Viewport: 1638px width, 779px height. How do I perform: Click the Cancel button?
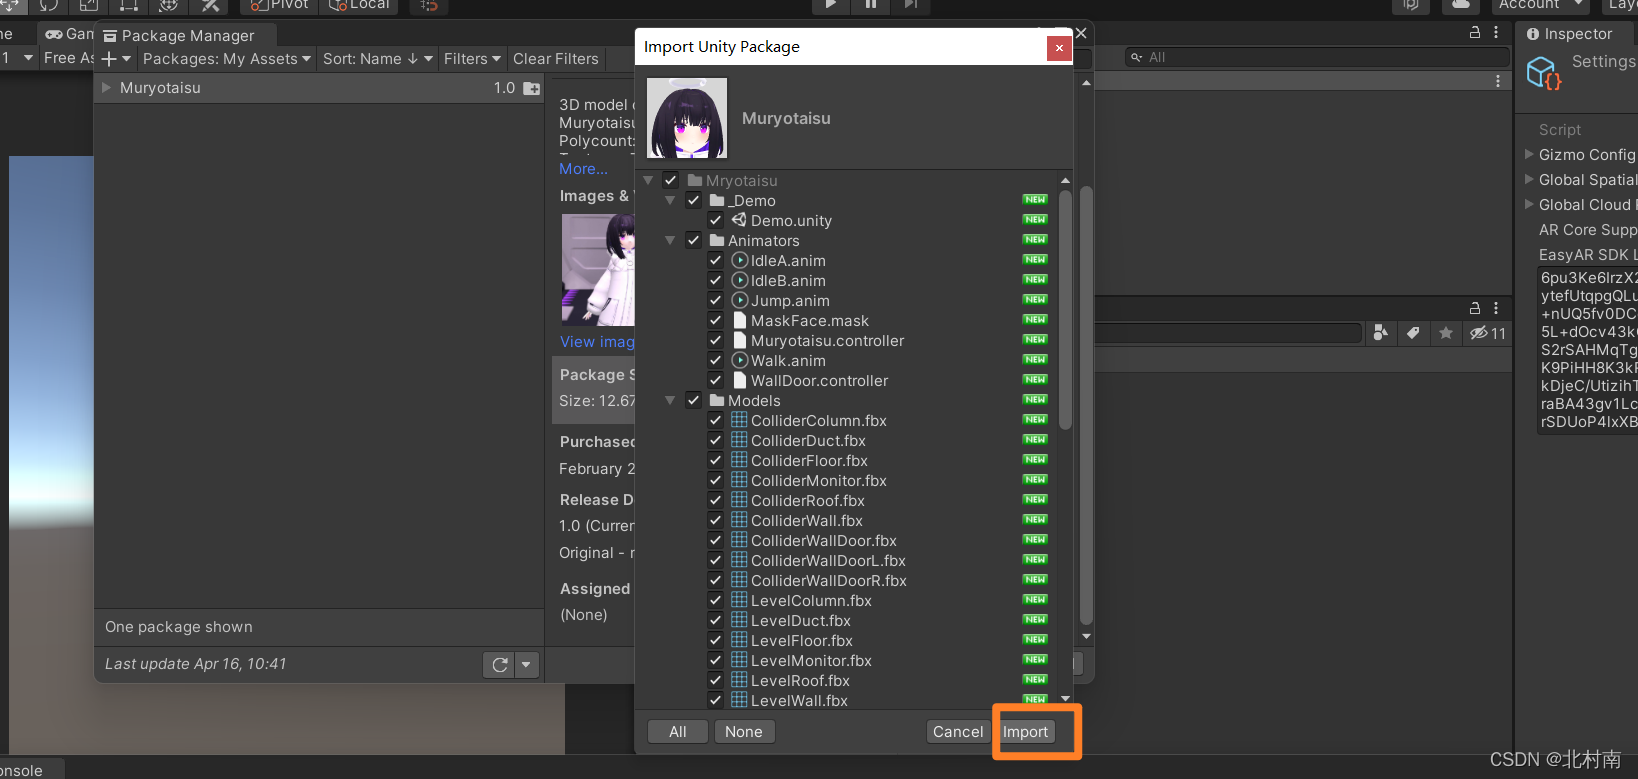[958, 732]
